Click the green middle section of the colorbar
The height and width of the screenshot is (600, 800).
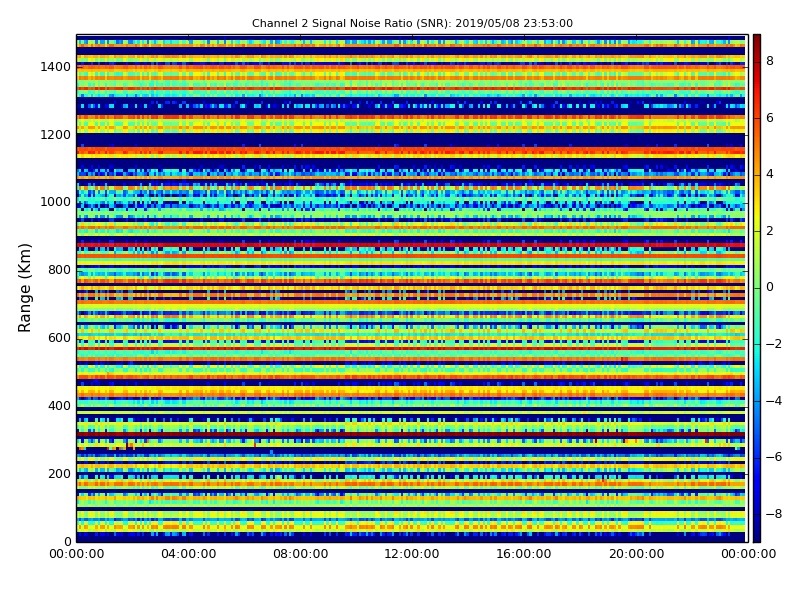[757, 288]
